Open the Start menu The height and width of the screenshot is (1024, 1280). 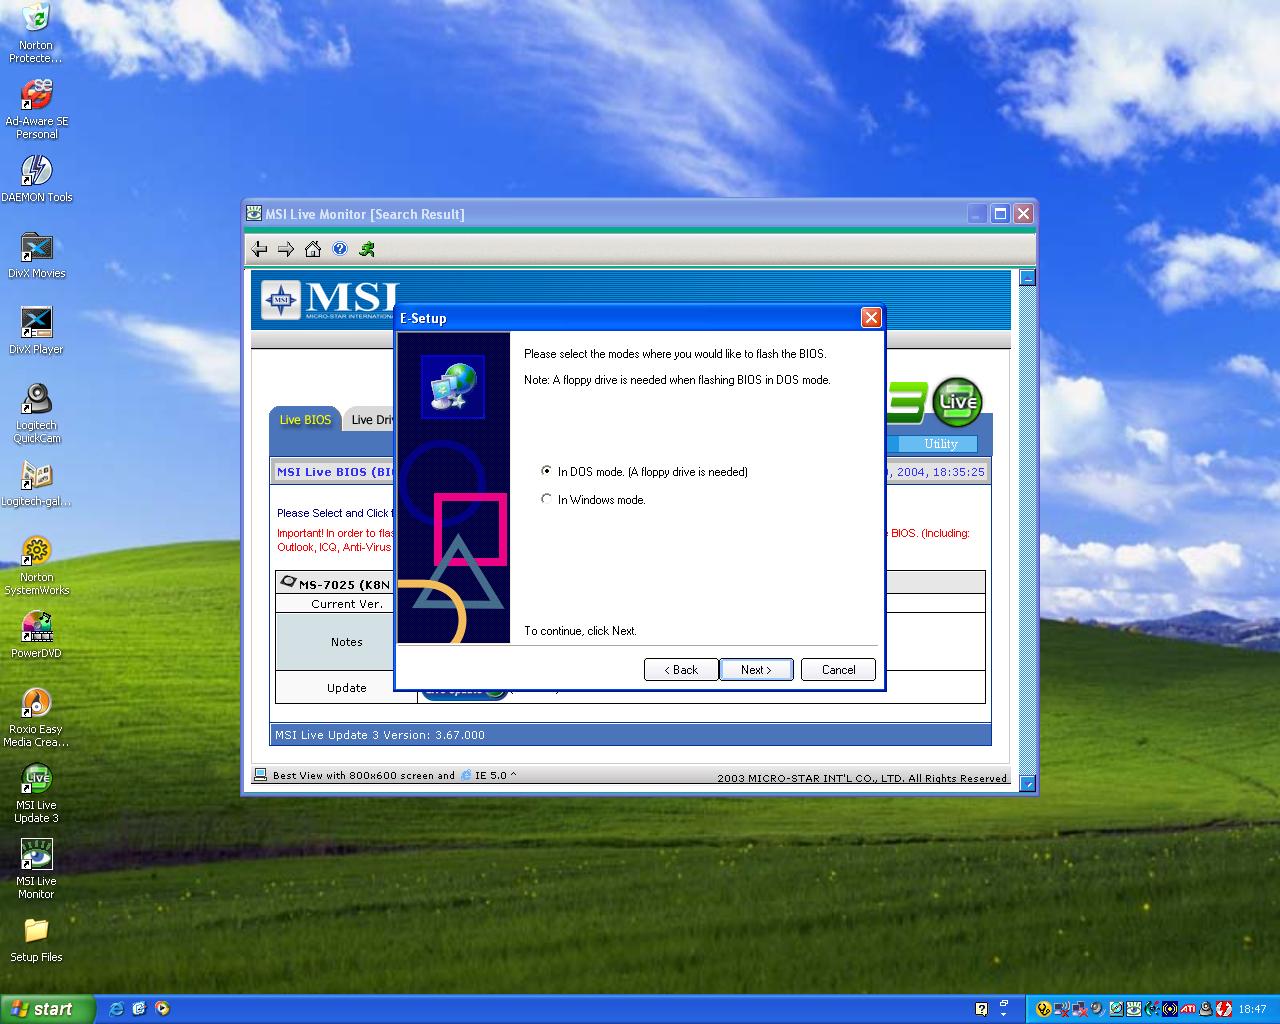[48, 1009]
